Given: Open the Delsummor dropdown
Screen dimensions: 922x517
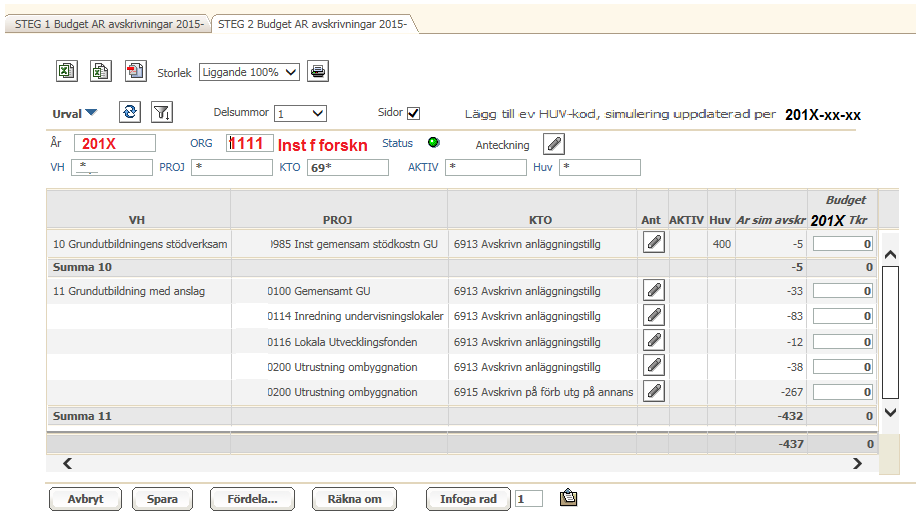Looking at the screenshot, I should 300,113.
